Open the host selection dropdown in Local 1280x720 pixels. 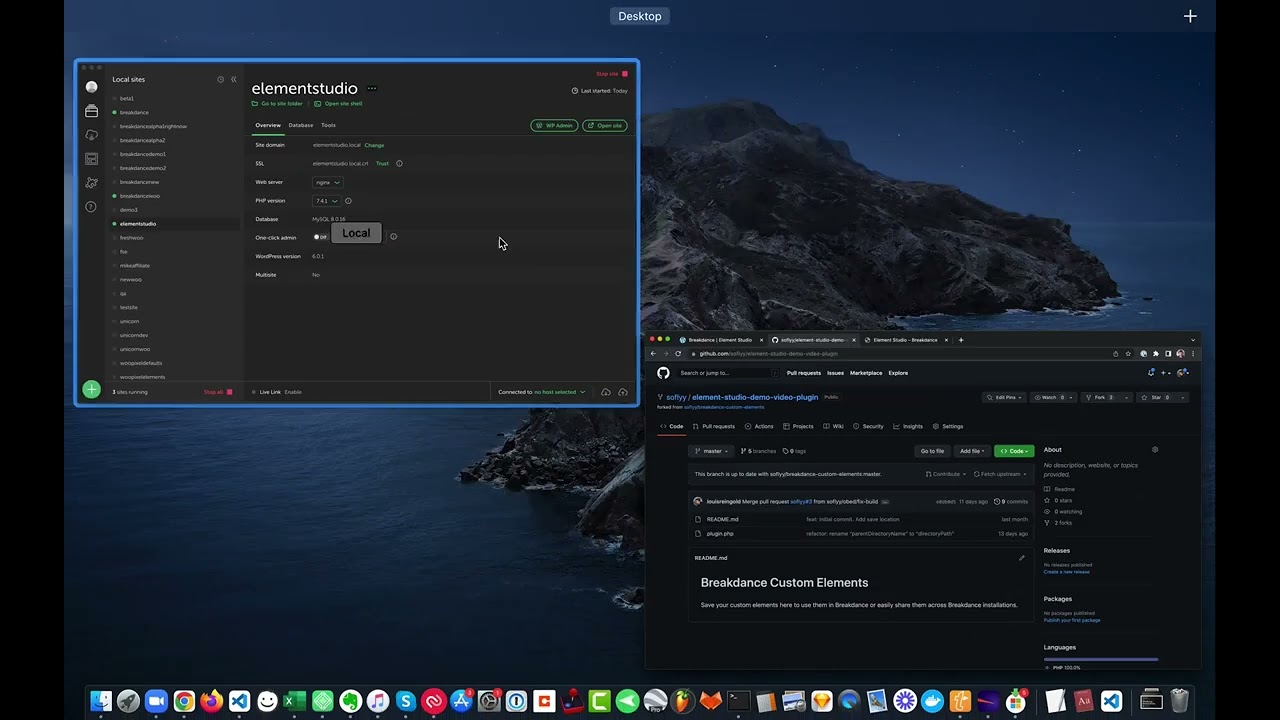560,392
